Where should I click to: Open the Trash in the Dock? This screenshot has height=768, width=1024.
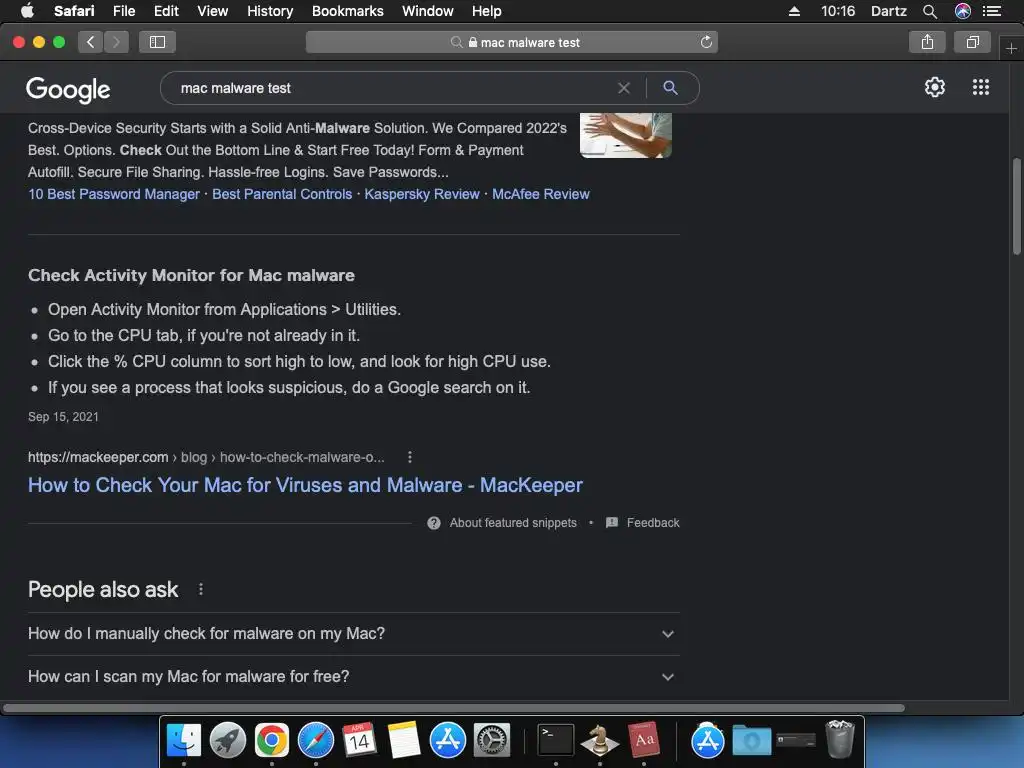839,739
